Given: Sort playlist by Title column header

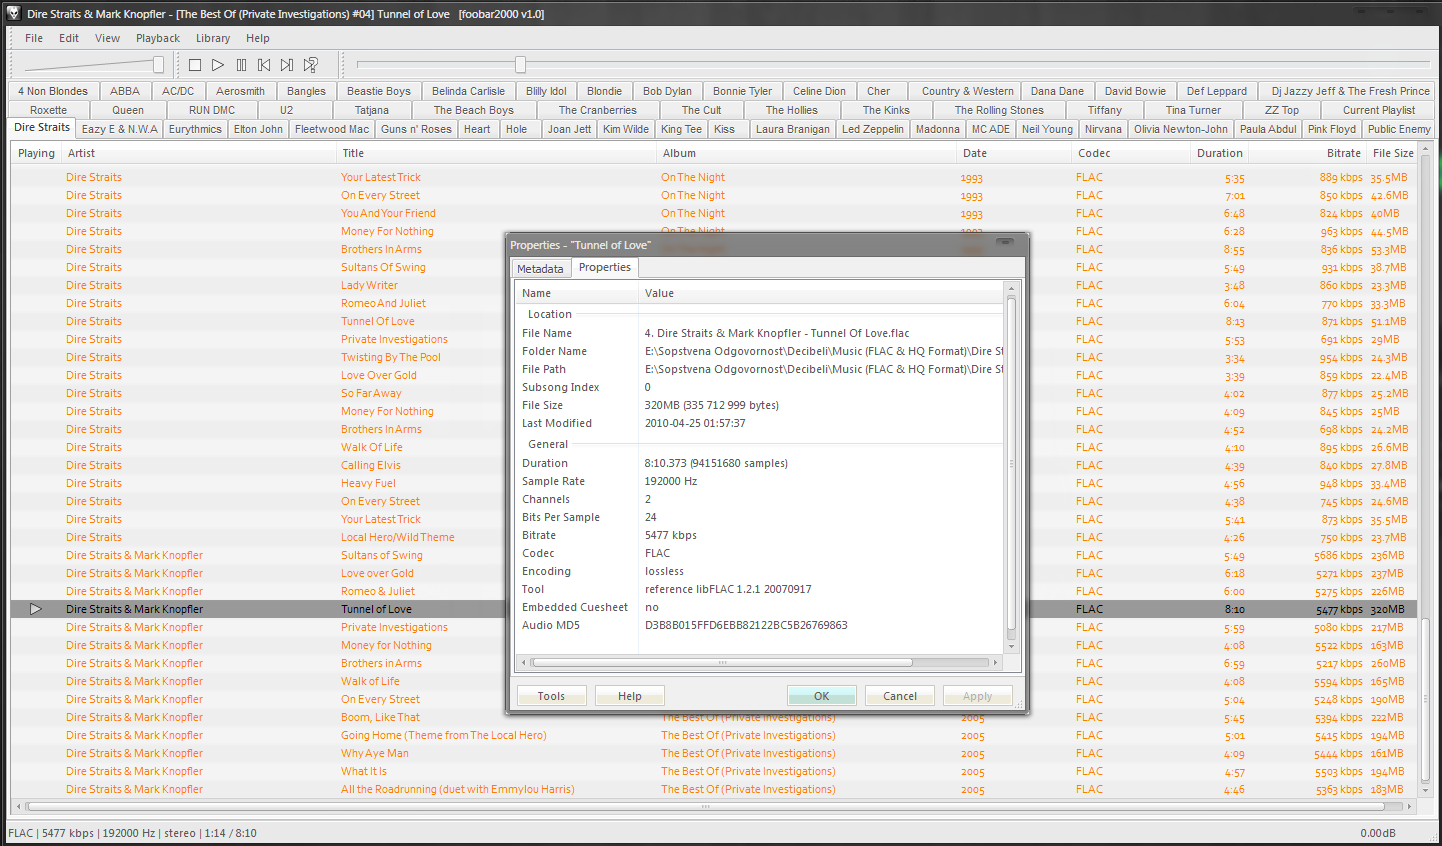Looking at the screenshot, I should point(496,153).
